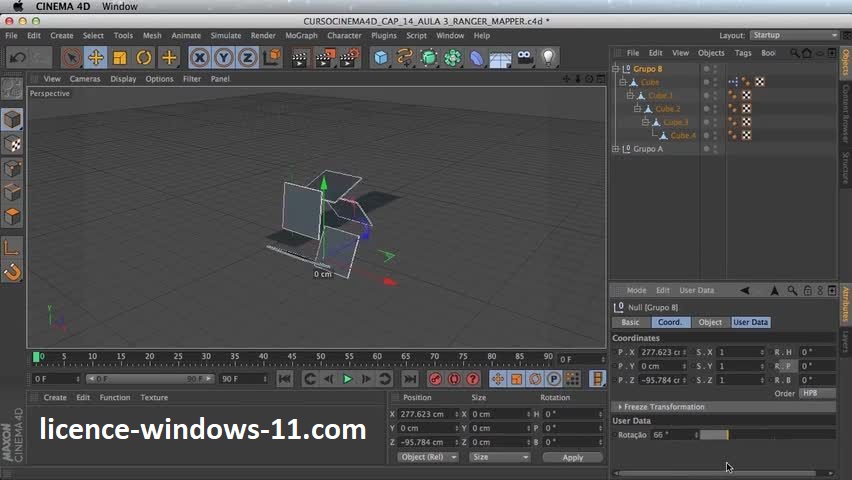
Task: Click the Undo arrow icon
Action: (x=17, y=58)
